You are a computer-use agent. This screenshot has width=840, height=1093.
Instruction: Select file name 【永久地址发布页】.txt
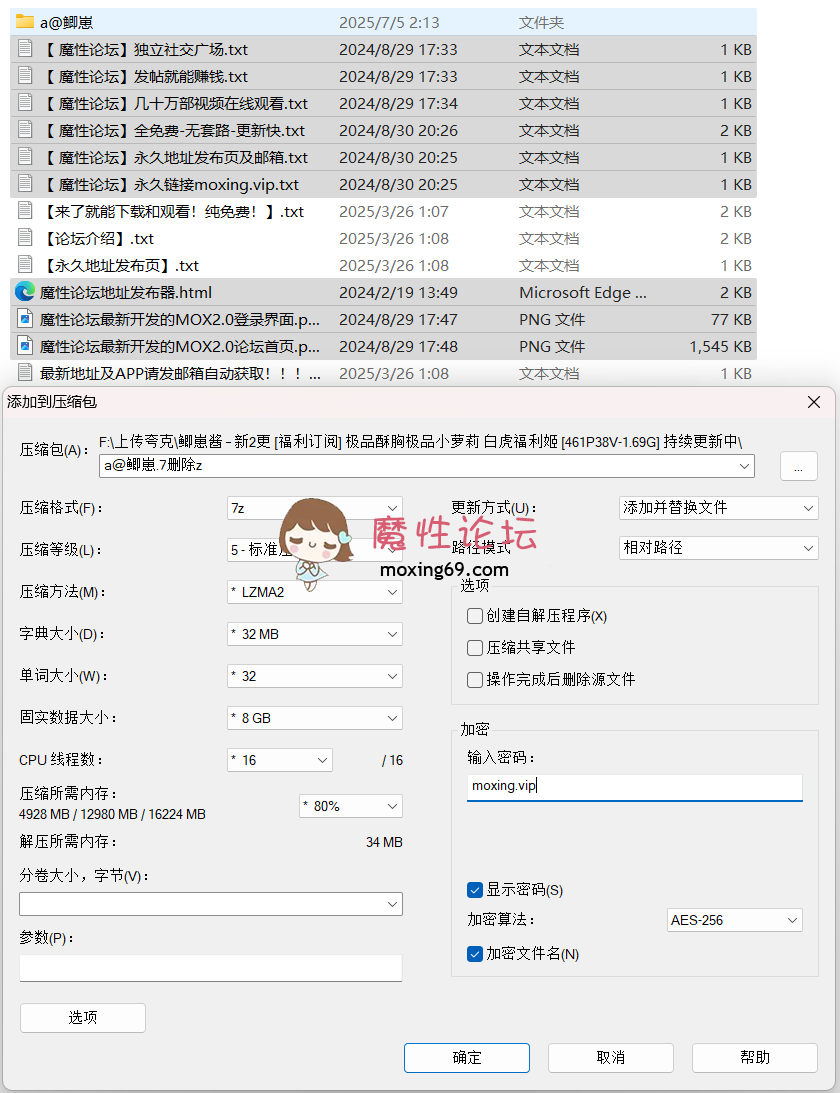[x=119, y=266]
